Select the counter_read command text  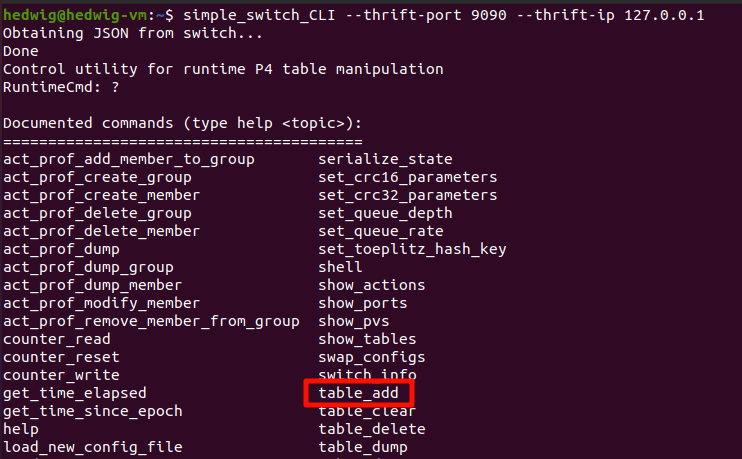coord(57,339)
